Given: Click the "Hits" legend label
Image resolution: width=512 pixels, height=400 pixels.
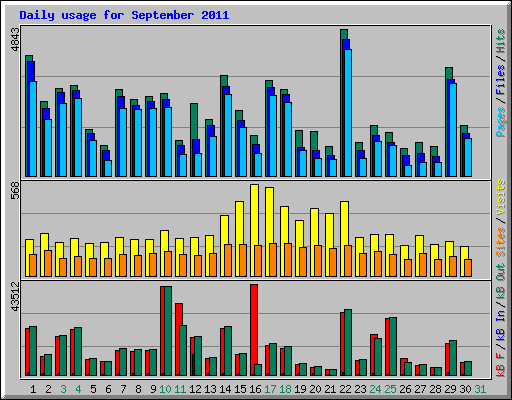Looking at the screenshot, I should tap(501, 41).
